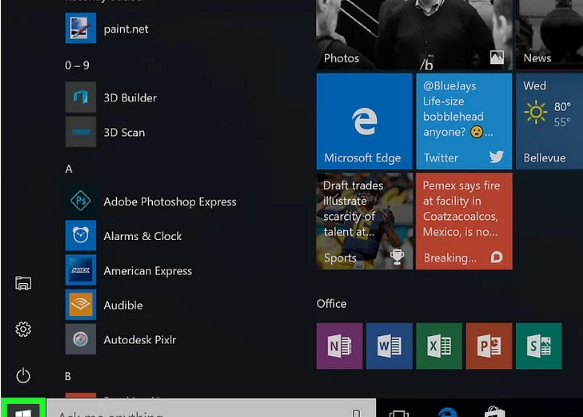Viewport: 583px width, 417px height.
Task: Open the Sports draft trades tile
Action: coord(364,221)
